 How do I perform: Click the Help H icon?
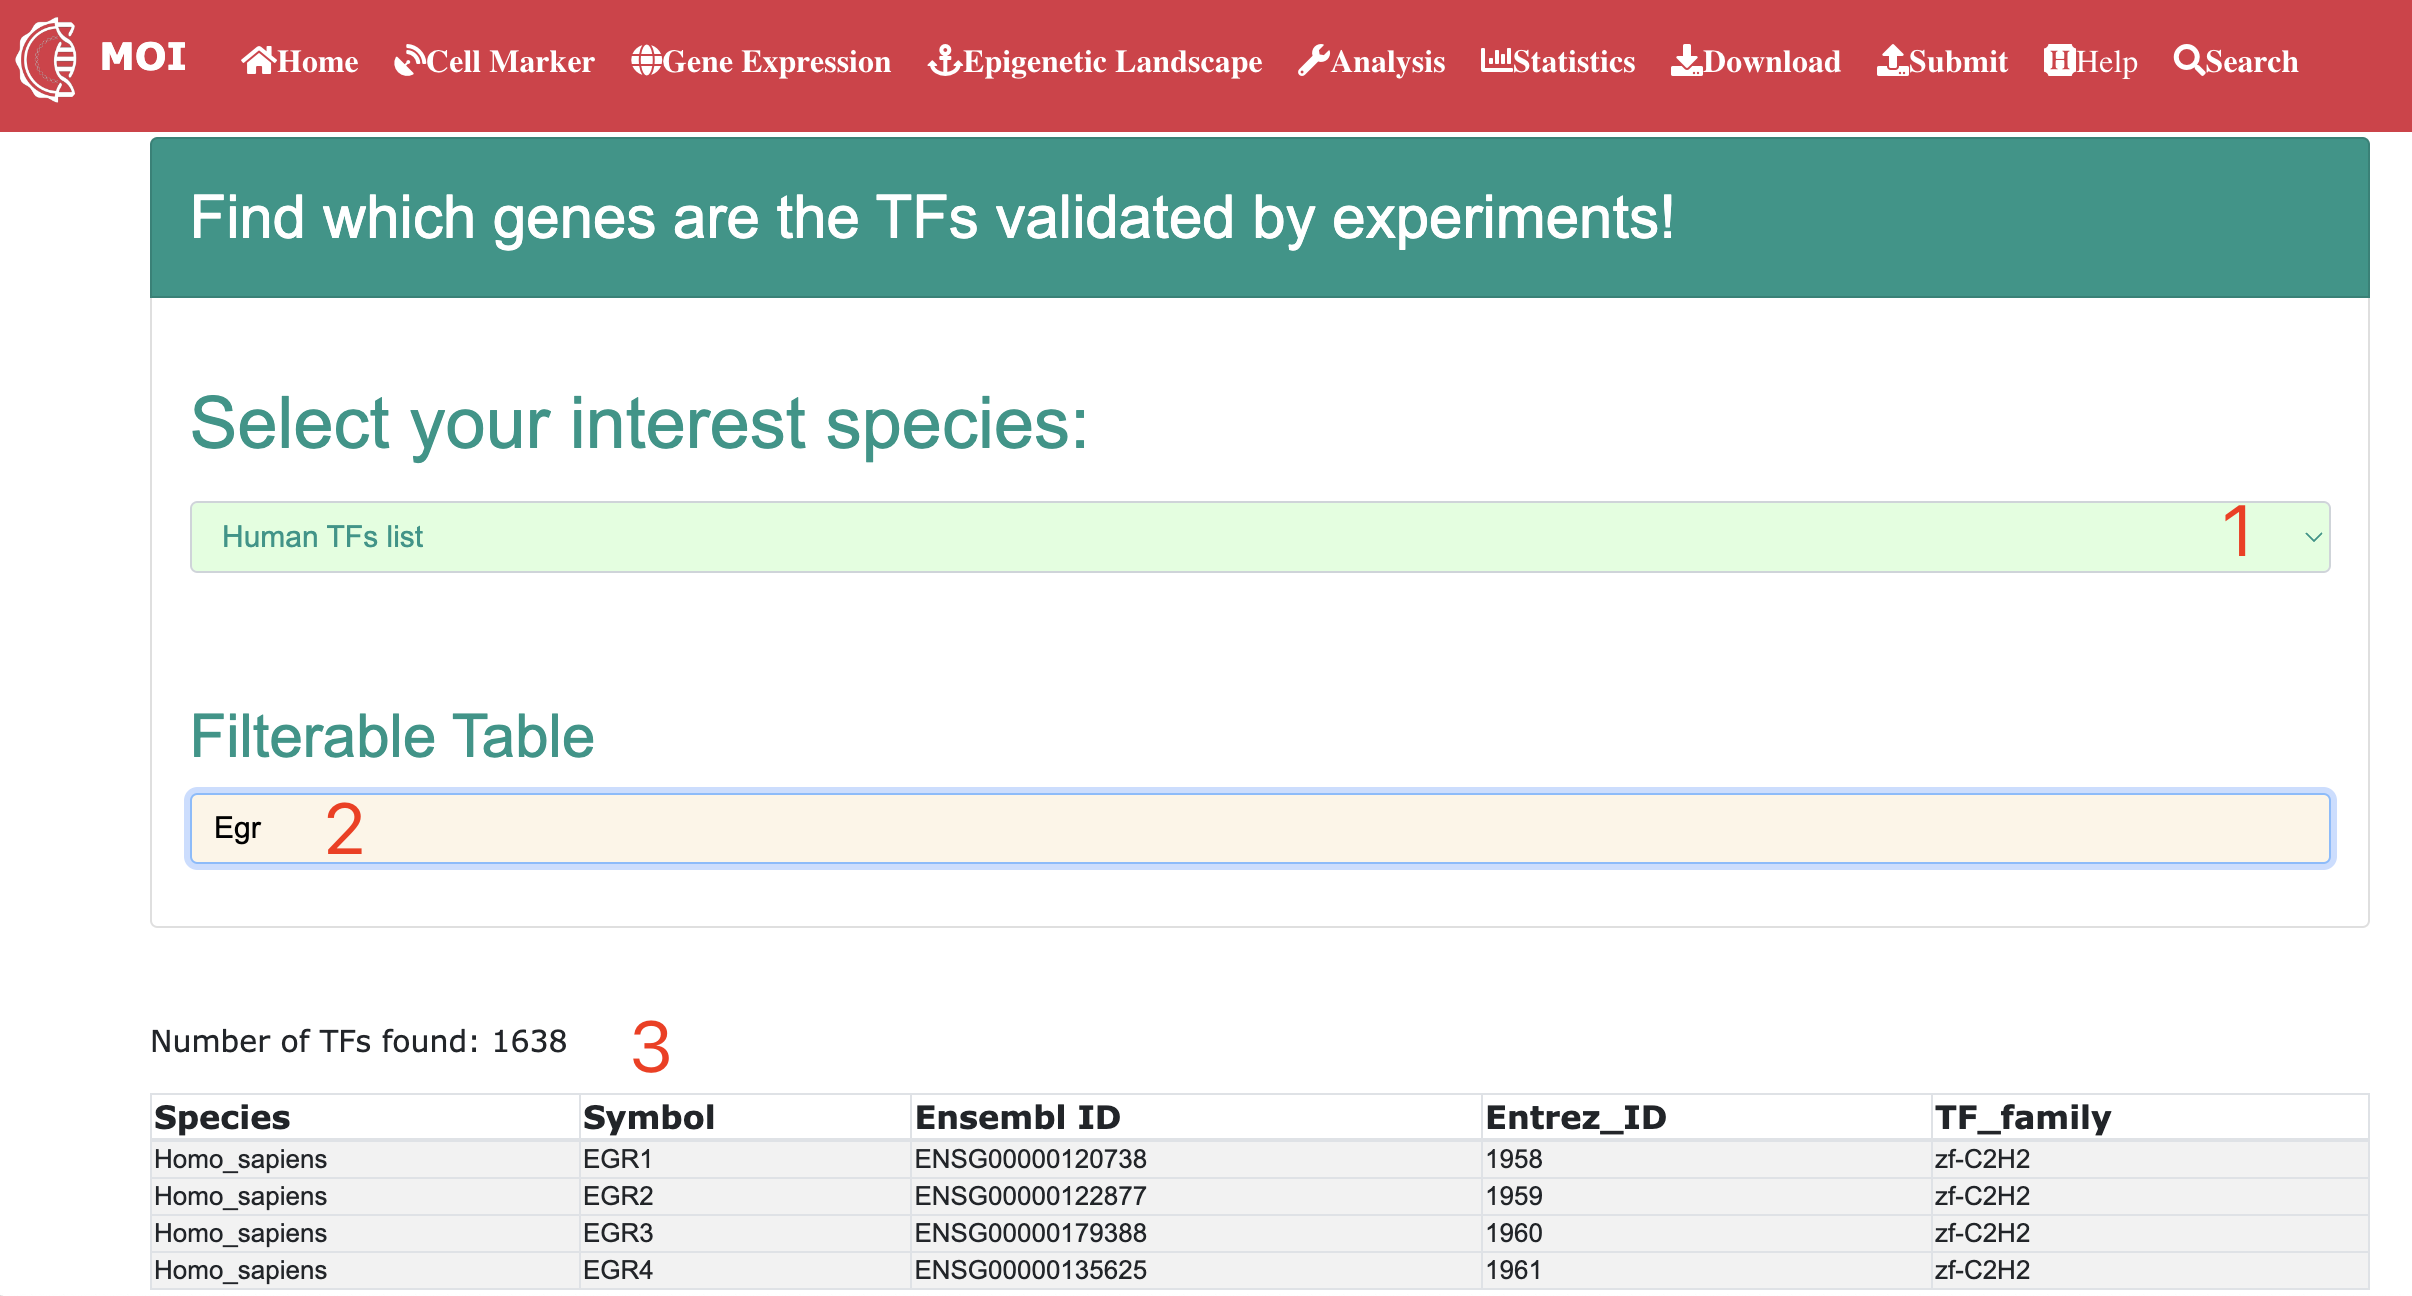pos(2060,60)
